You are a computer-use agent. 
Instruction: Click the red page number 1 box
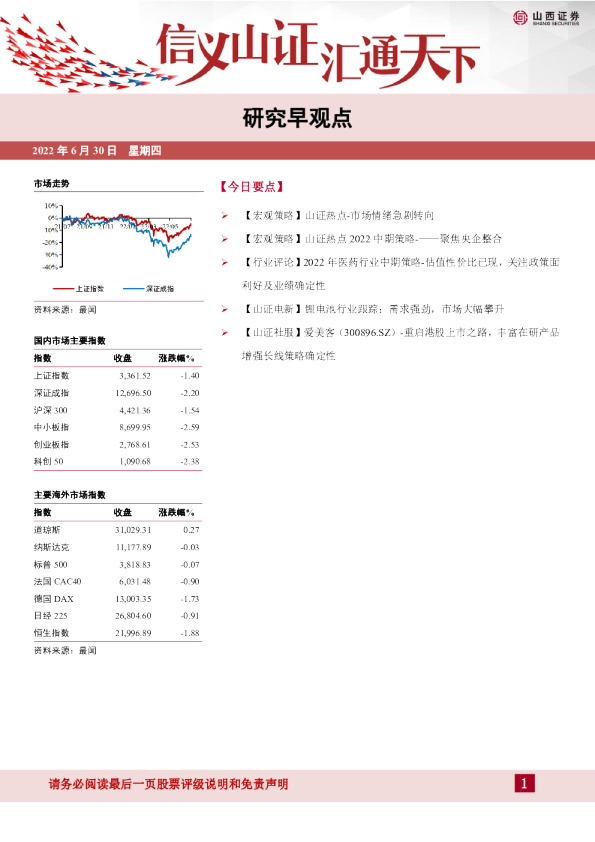pyautogui.click(x=525, y=783)
